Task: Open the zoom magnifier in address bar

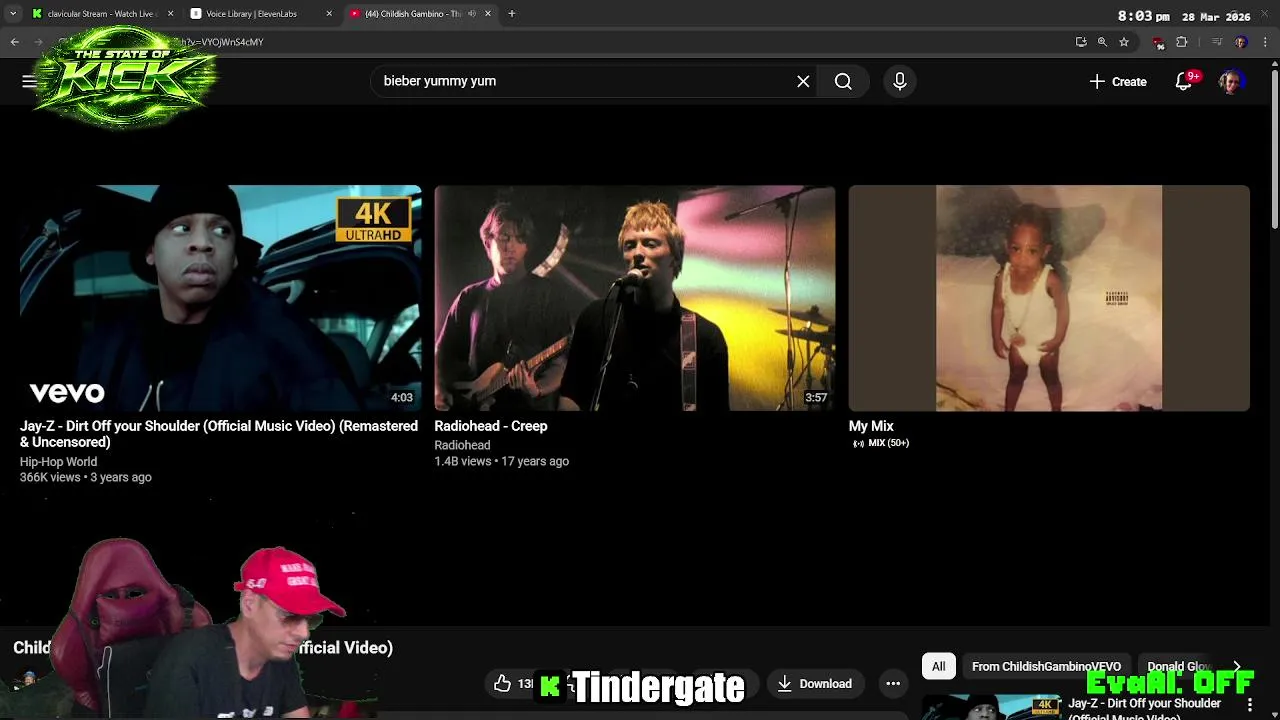Action: pyautogui.click(x=1102, y=42)
